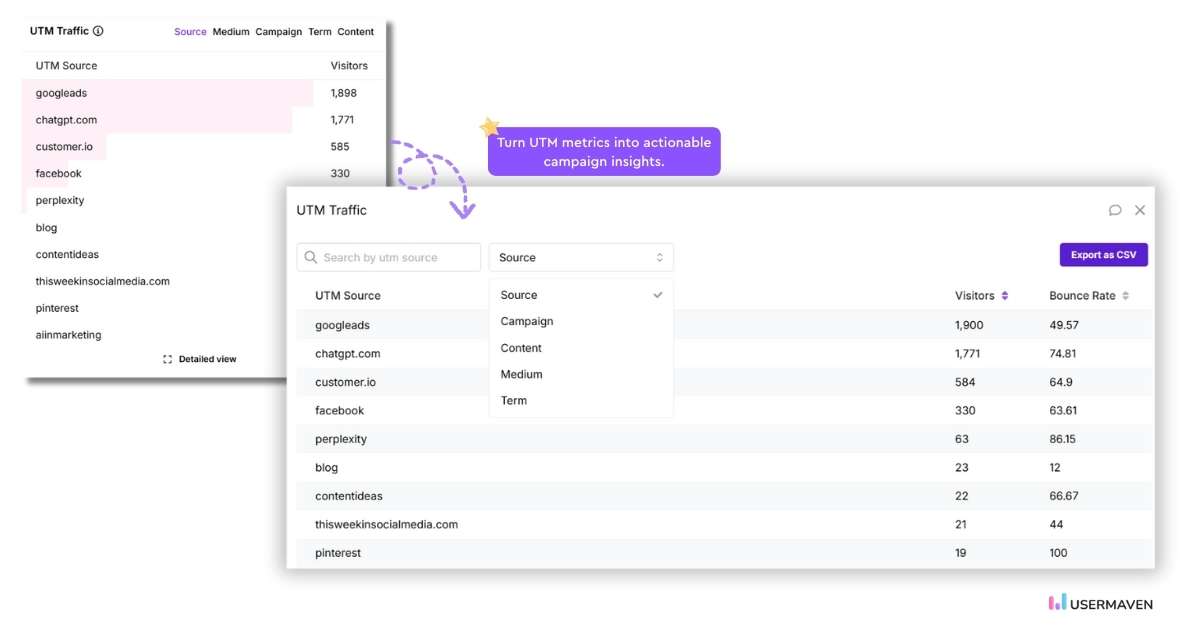The height and width of the screenshot is (630, 1200).
Task: Click UTM Source header in dialog table
Action: click(348, 296)
